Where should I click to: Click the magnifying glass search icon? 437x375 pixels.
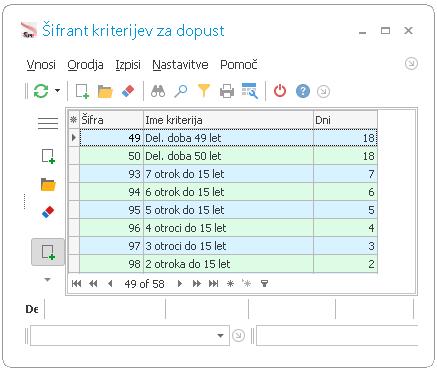181,91
